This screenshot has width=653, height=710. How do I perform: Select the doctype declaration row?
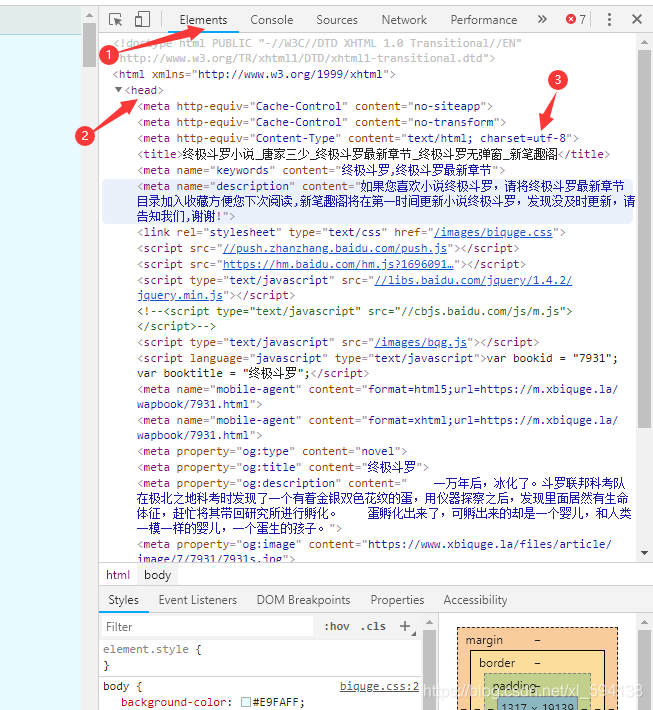click(317, 51)
